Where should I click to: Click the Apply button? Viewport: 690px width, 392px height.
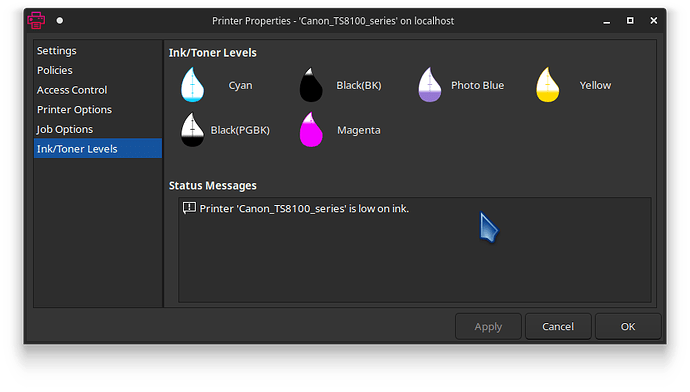click(x=488, y=326)
